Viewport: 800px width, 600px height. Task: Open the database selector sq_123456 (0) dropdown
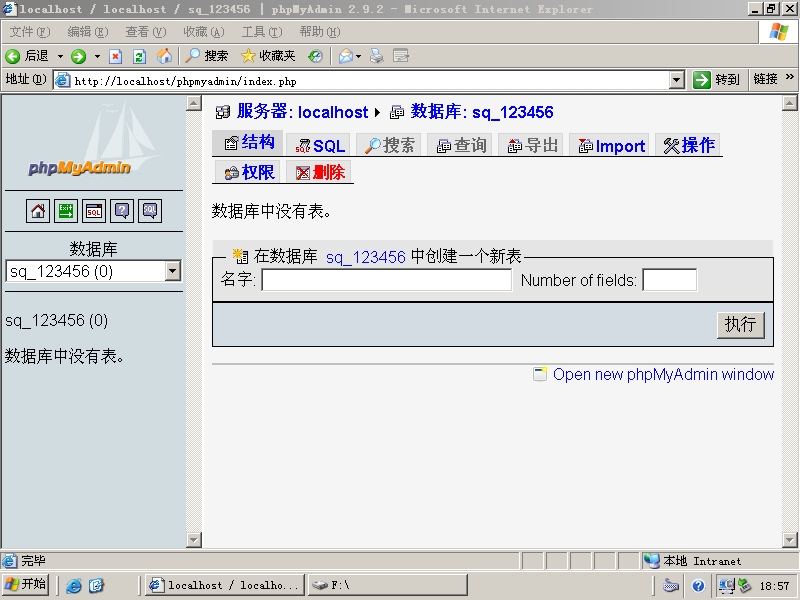[x=173, y=271]
